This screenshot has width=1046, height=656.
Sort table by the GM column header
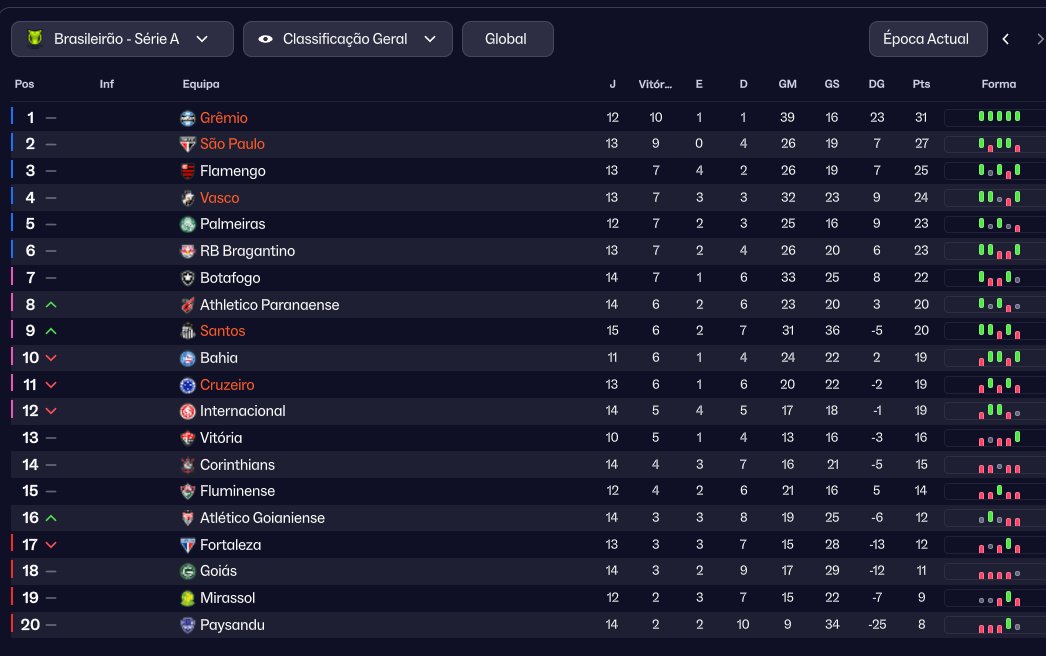(x=787, y=84)
